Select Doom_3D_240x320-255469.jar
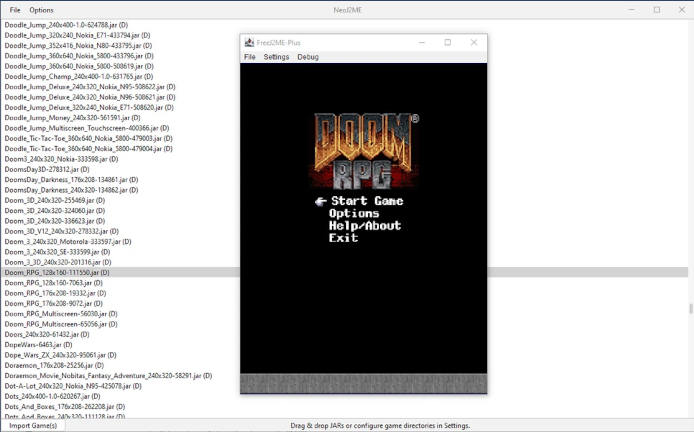This screenshot has width=694, height=432. (54, 201)
